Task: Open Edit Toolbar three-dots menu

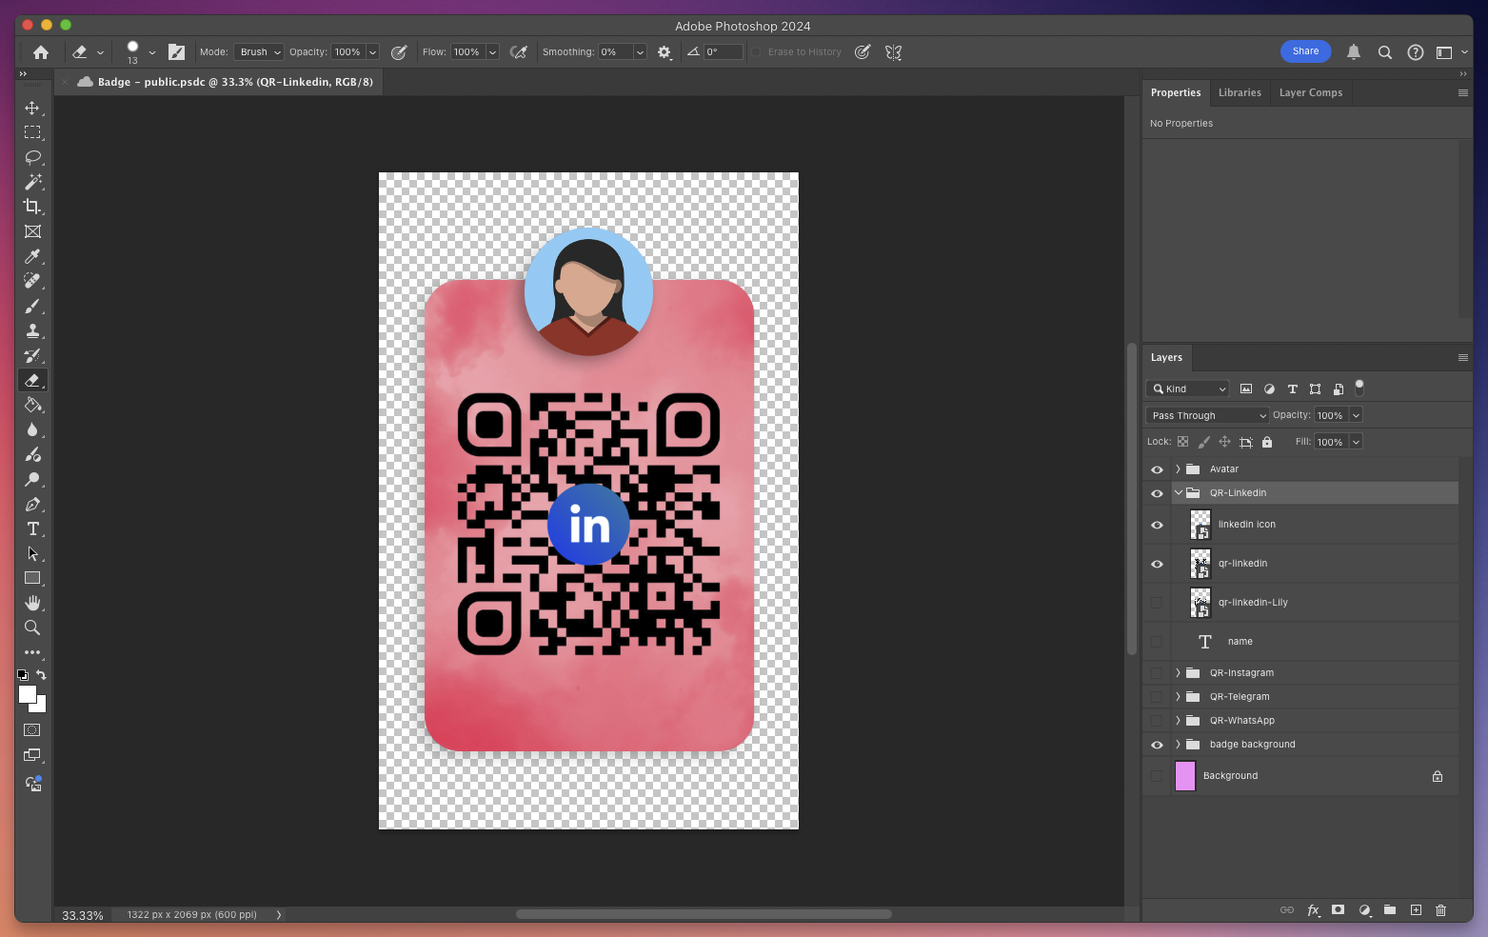Action: coord(32,652)
